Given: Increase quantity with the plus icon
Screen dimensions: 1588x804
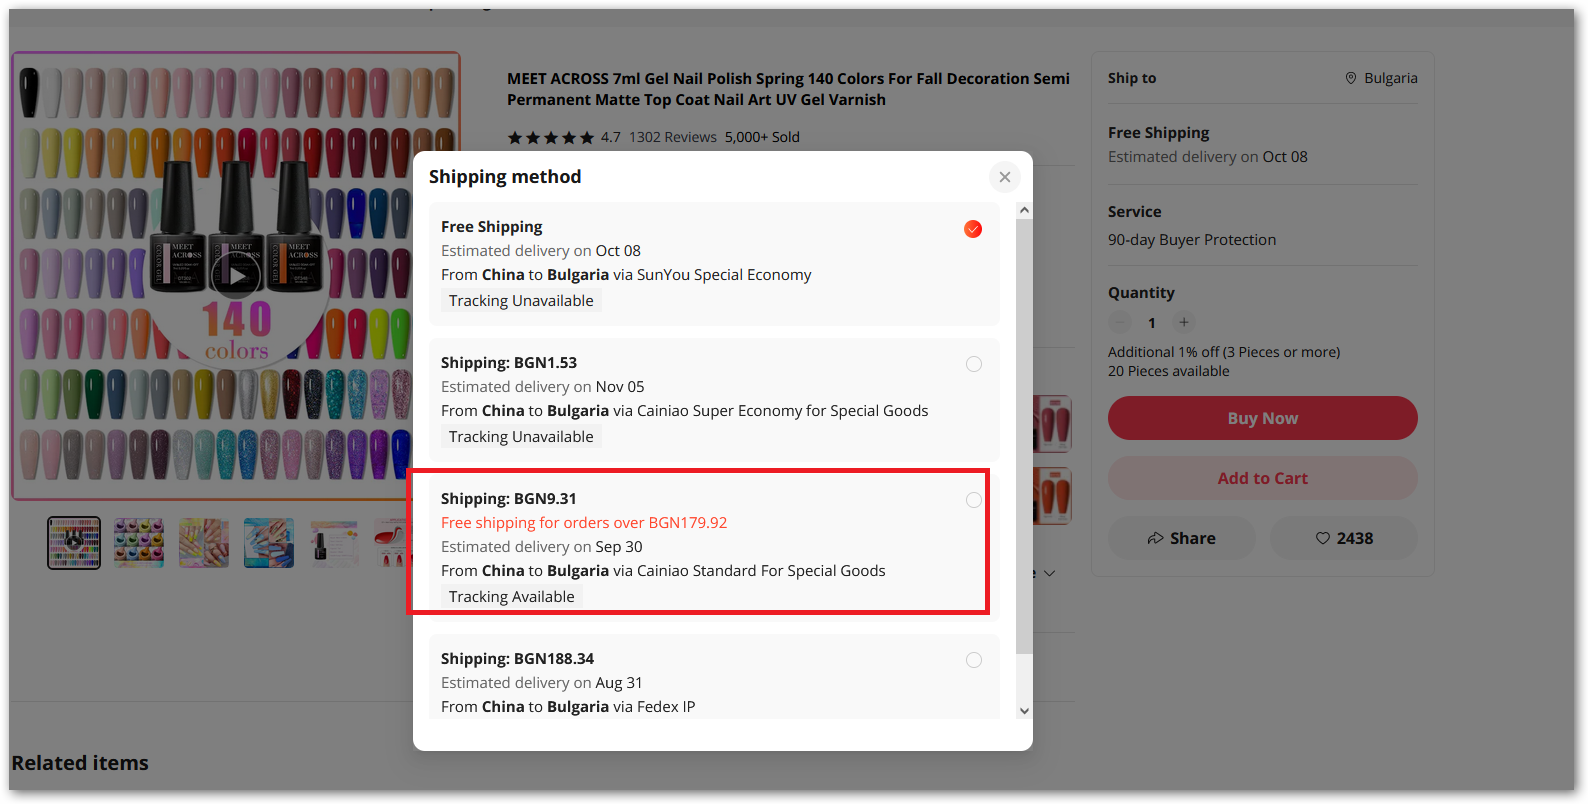Looking at the screenshot, I should tap(1184, 322).
